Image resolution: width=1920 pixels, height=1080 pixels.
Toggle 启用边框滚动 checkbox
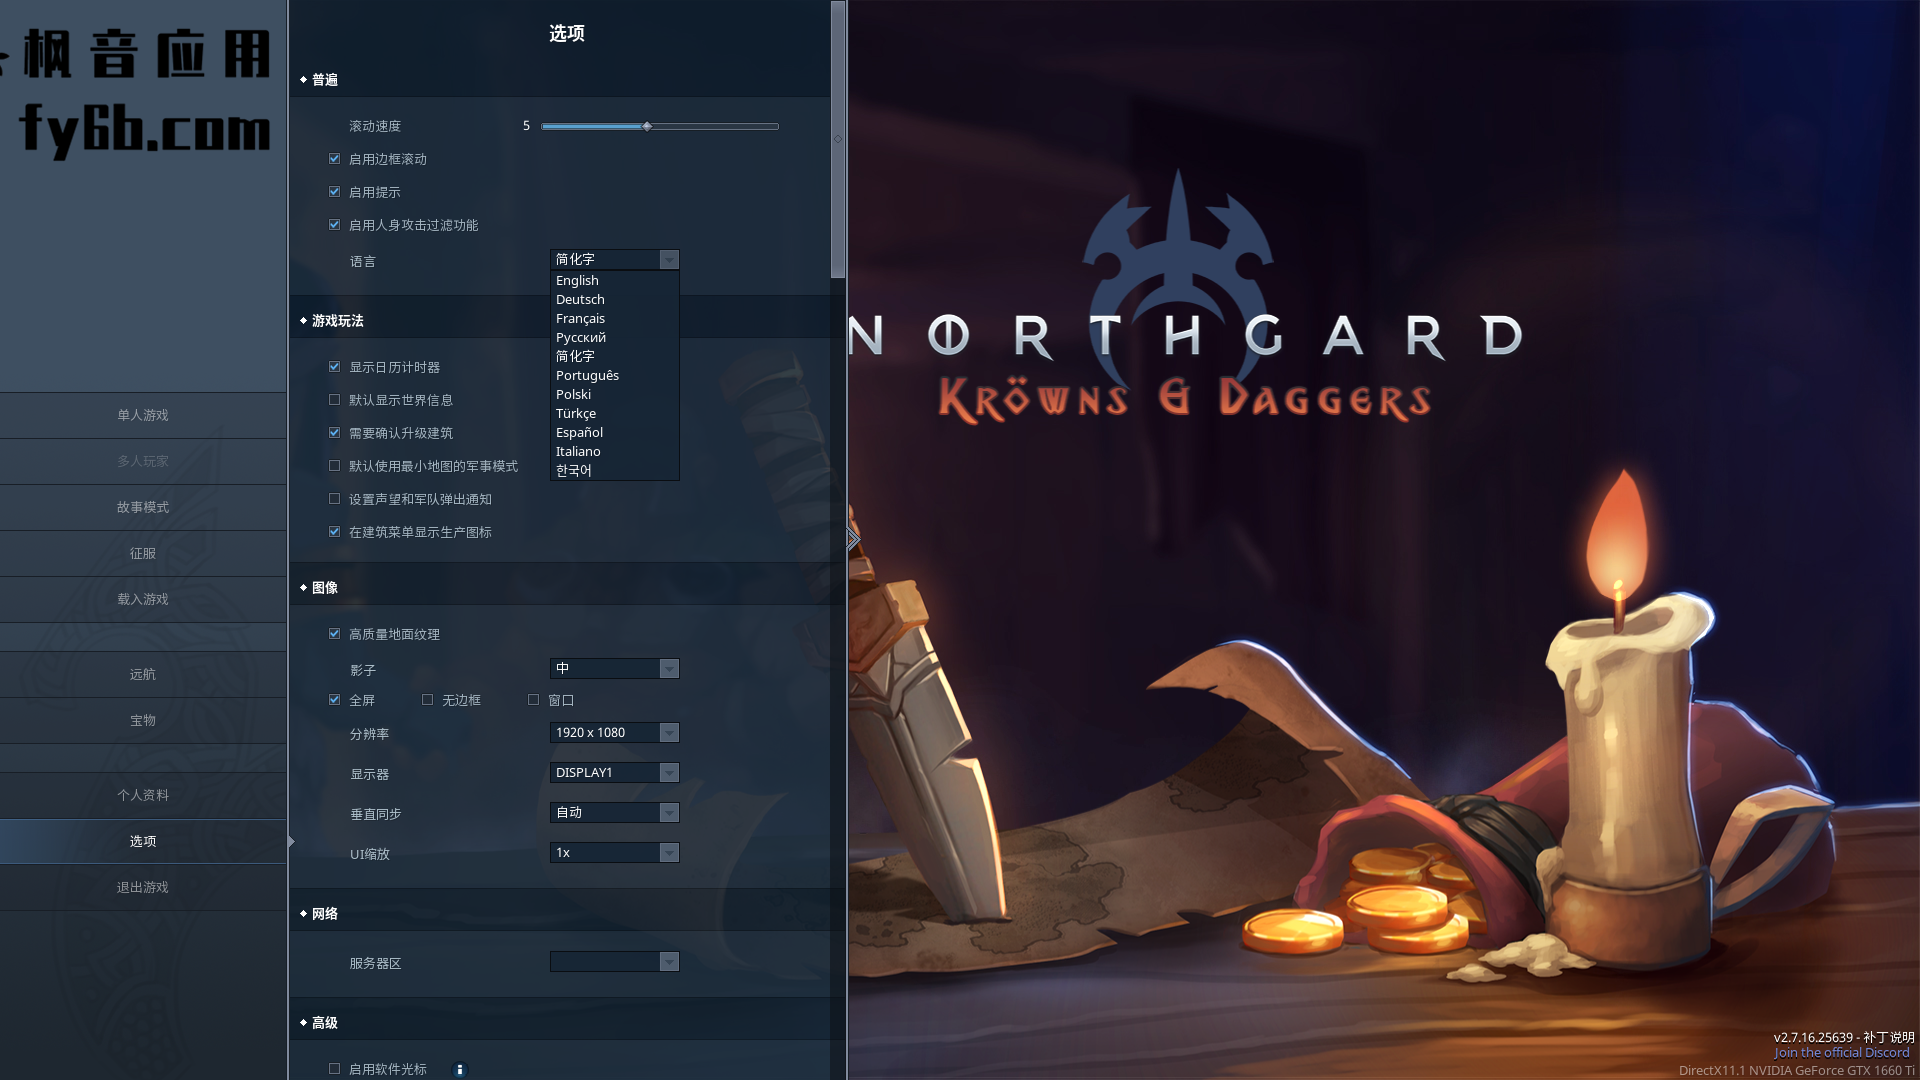click(x=335, y=159)
